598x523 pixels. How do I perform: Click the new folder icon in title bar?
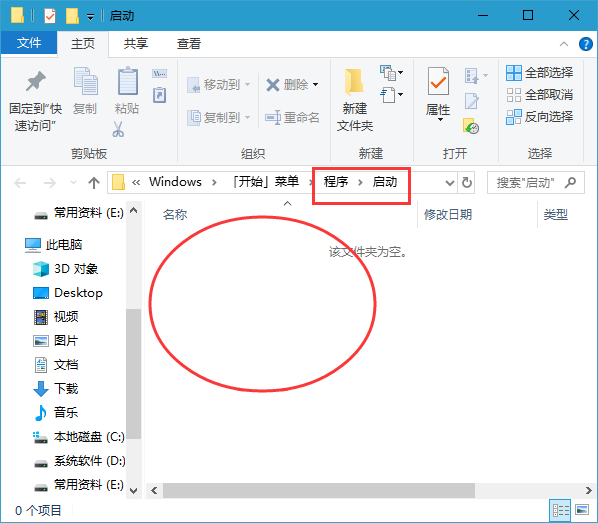coord(72,16)
